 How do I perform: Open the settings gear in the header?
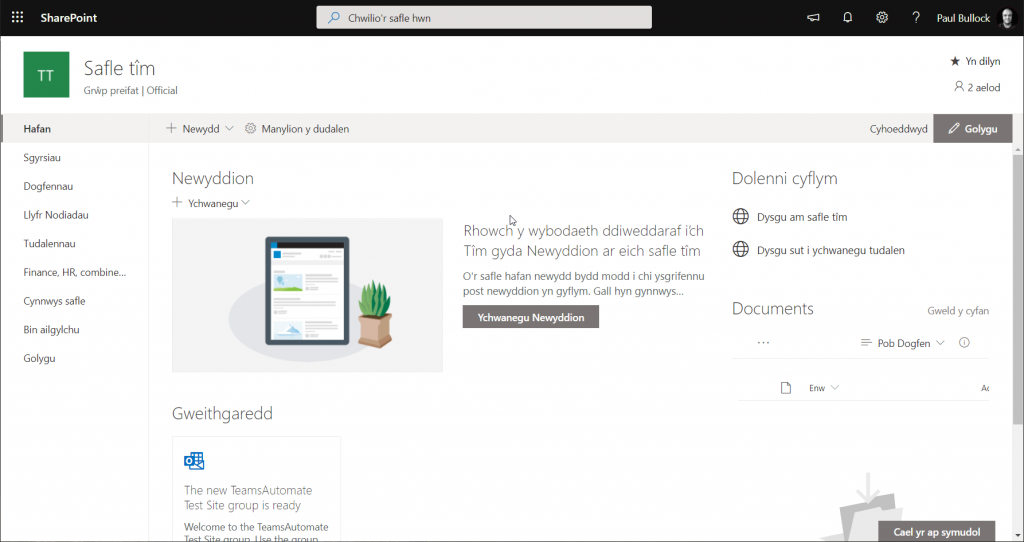tap(882, 18)
